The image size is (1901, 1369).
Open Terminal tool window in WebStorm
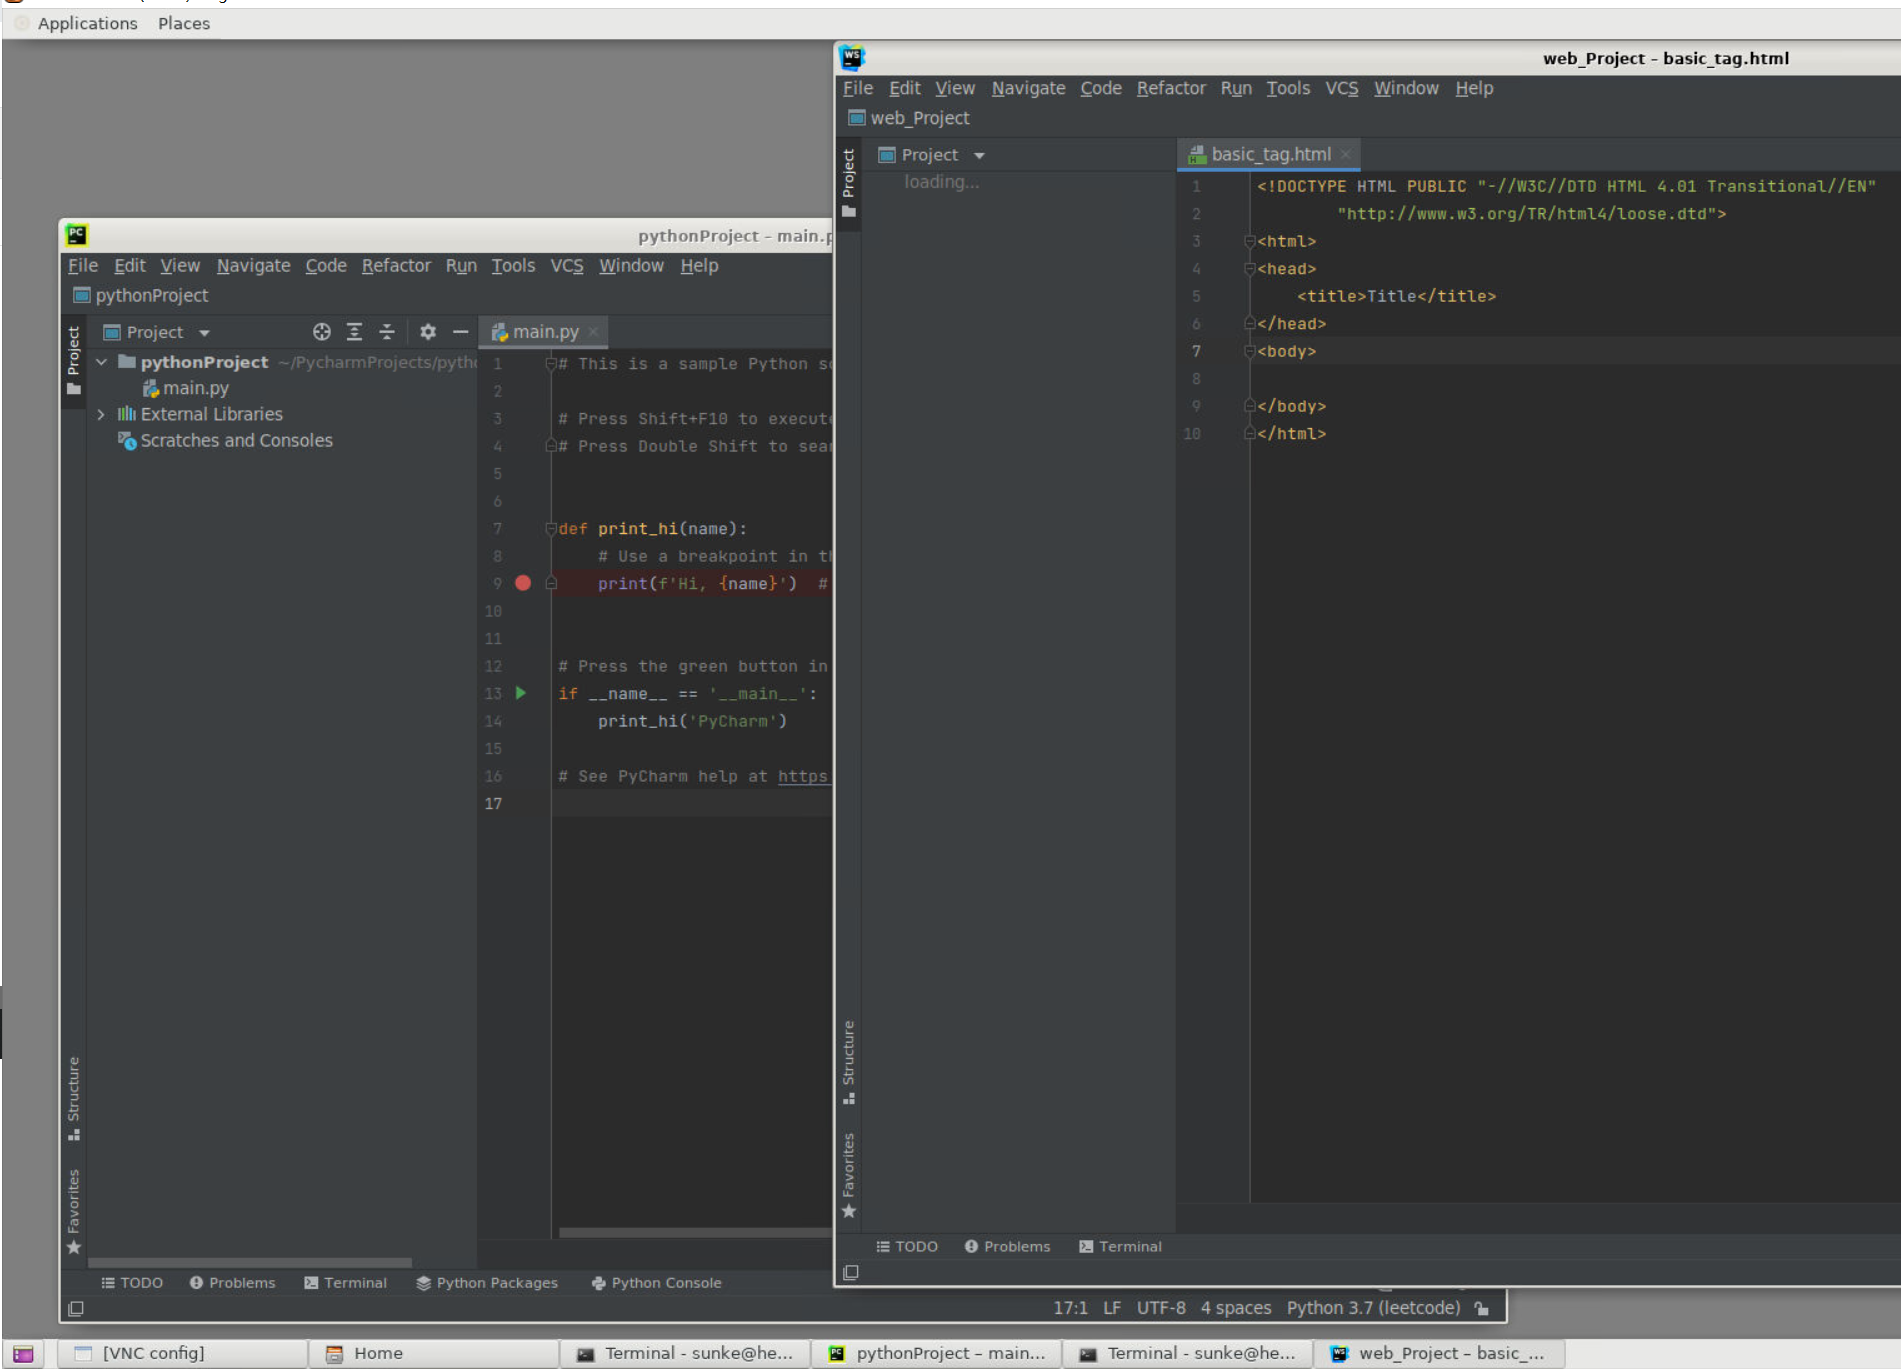(x=1121, y=1246)
